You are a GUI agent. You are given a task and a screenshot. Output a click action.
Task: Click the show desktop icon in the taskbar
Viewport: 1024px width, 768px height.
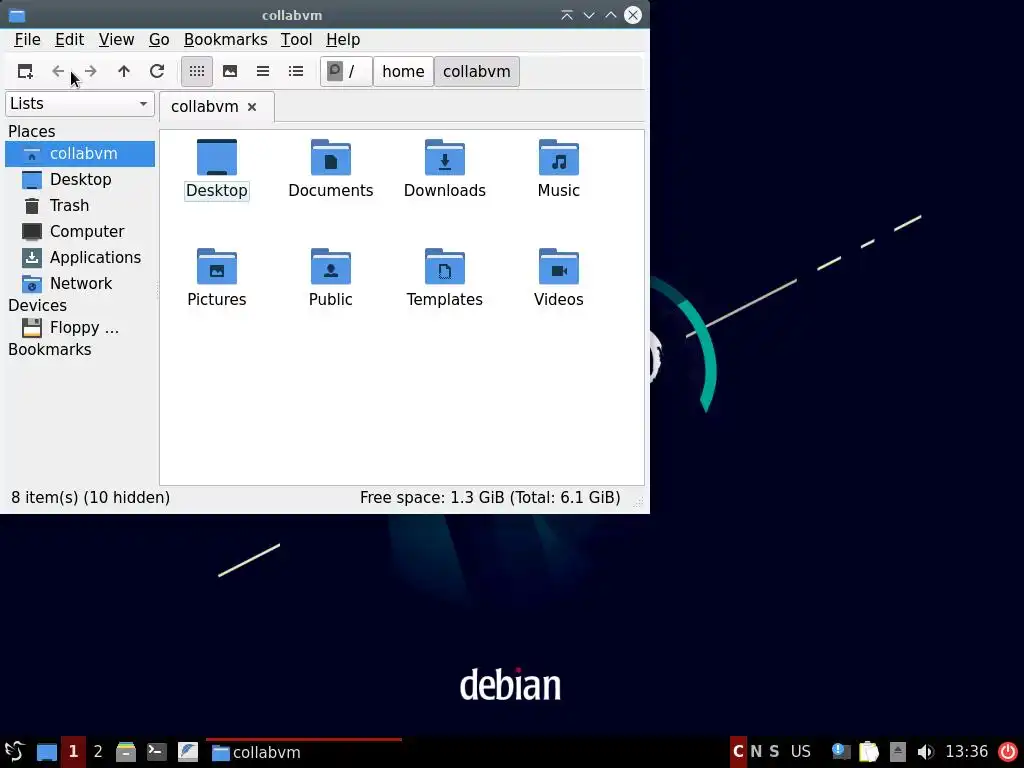pos(46,752)
